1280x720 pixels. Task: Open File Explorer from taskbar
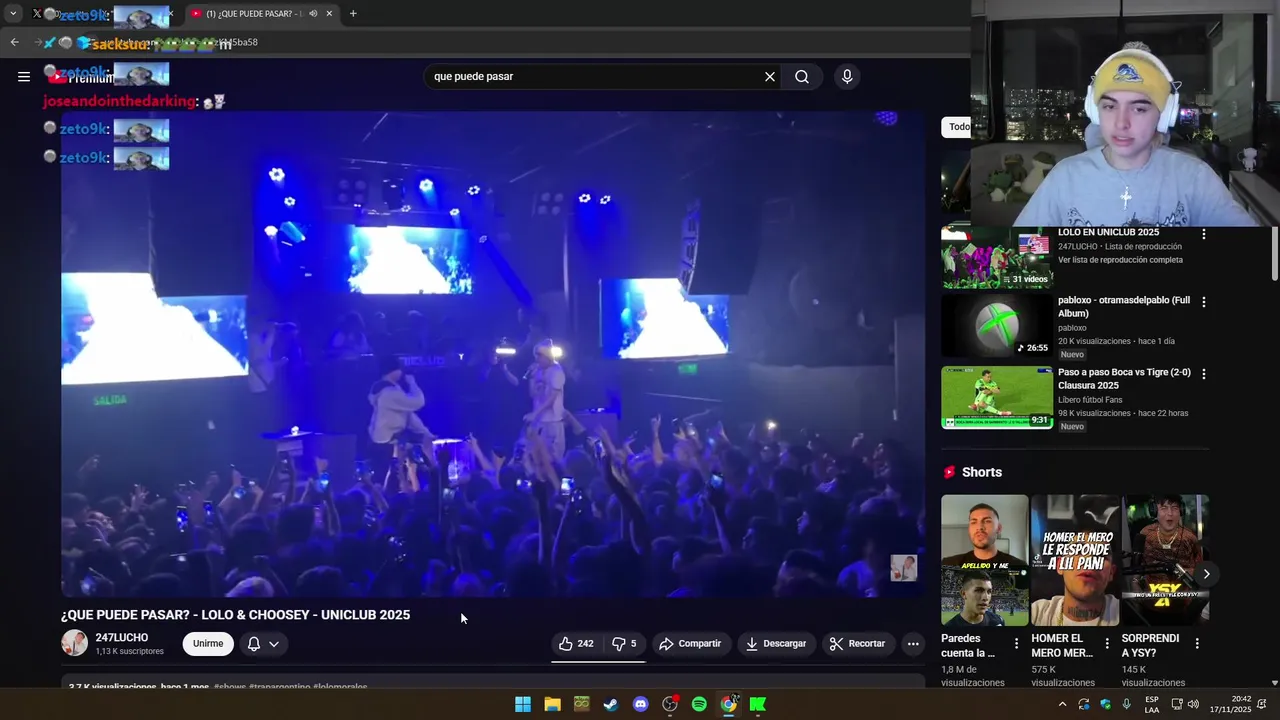(552, 704)
